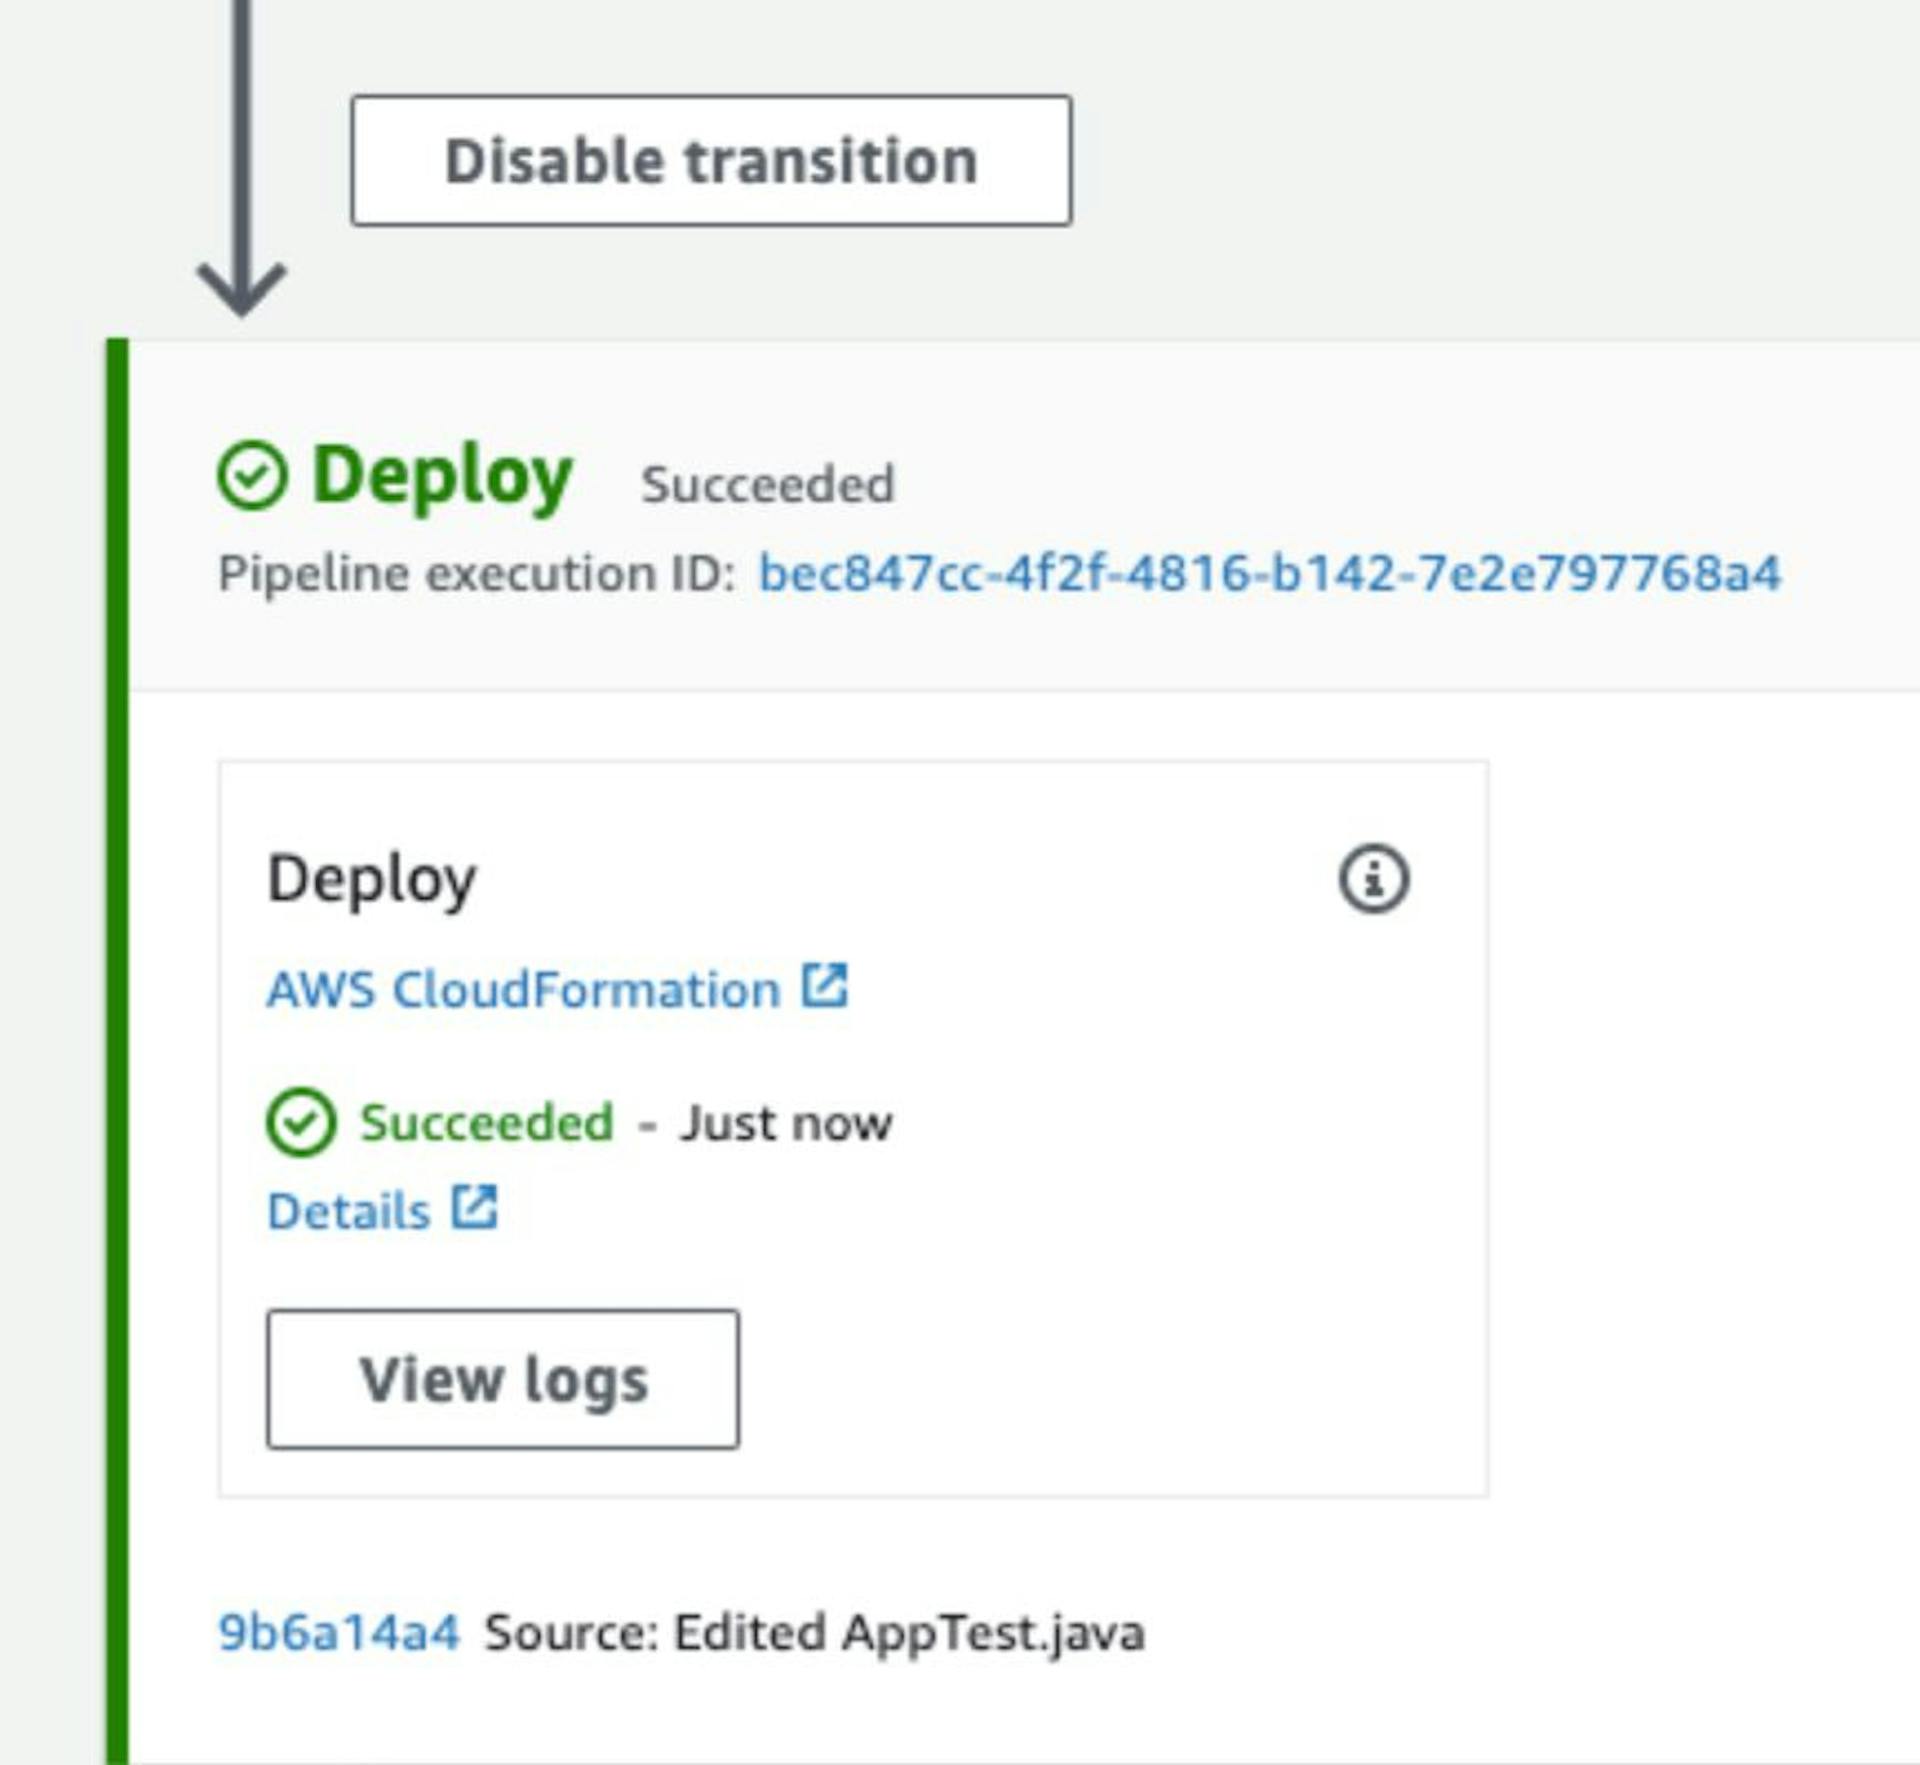The height and width of the screenshot is (1765, 1920).
Task: Click the Pipeline execution ID label
Action: point(477,575)
